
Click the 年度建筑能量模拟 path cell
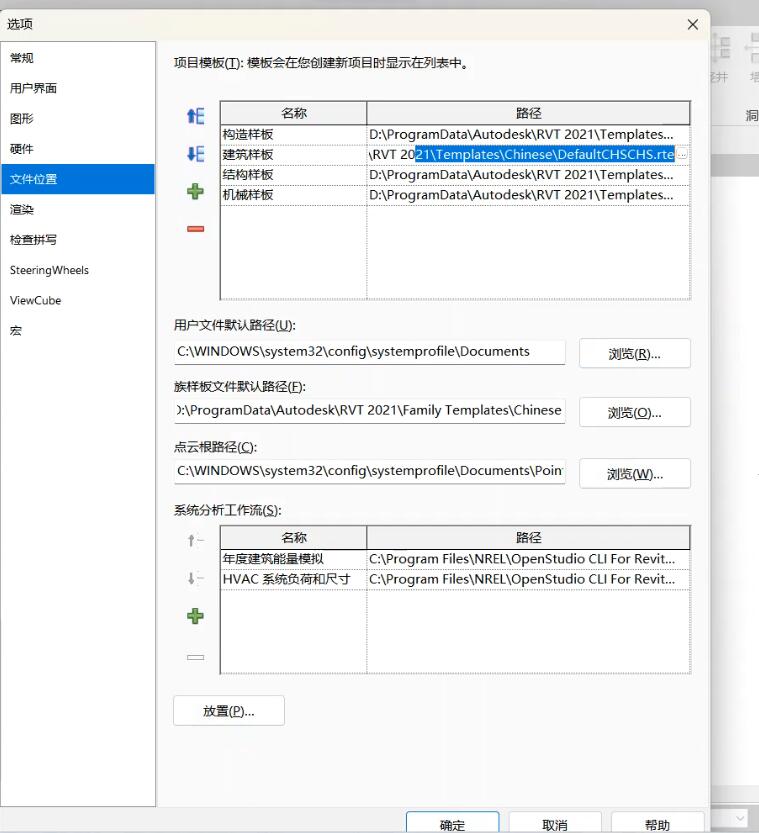528,559
